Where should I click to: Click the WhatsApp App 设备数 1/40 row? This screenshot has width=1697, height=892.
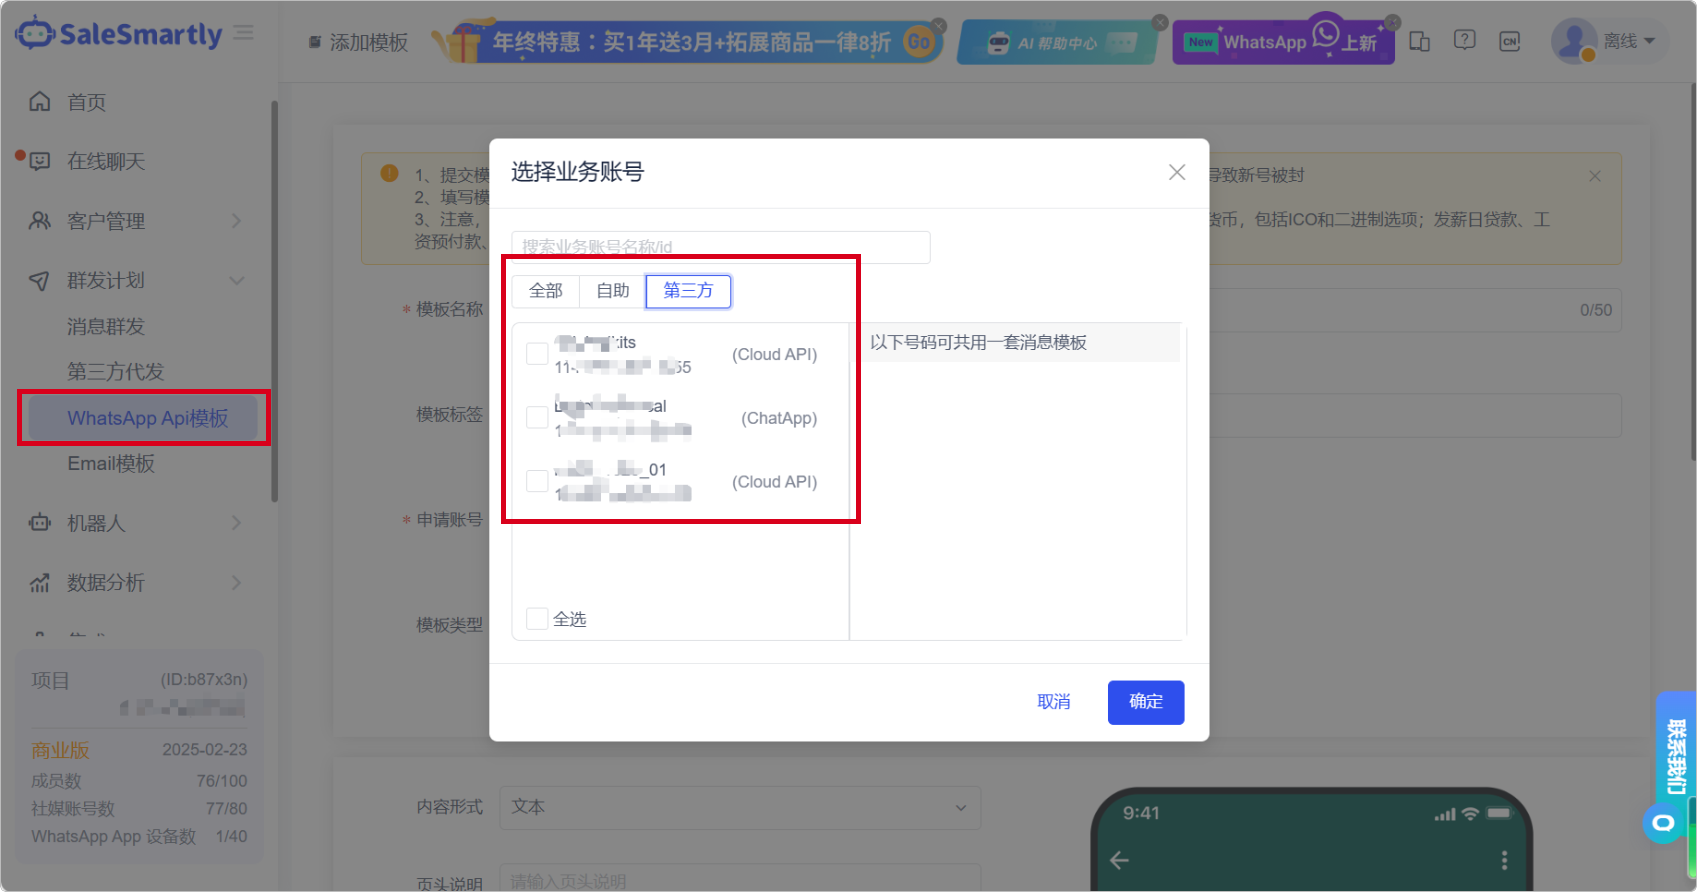click(139, 836)
